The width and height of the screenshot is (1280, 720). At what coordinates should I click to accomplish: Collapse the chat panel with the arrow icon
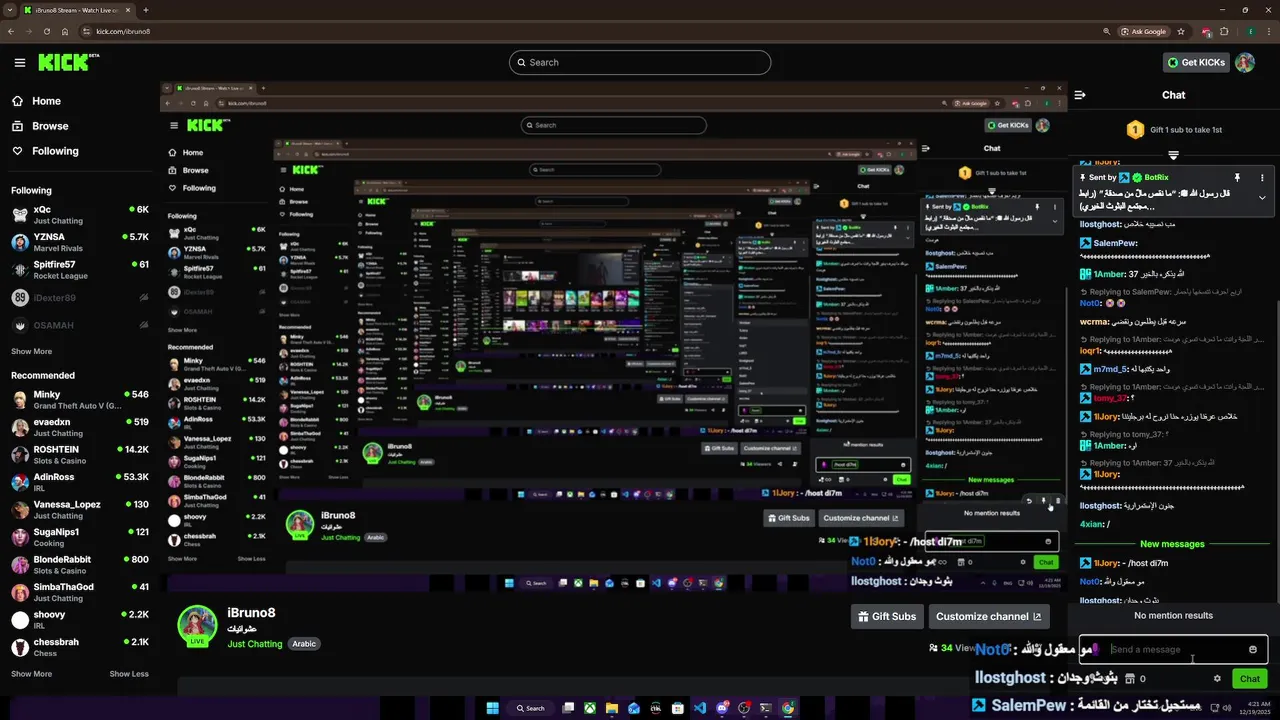(1080, 95)
